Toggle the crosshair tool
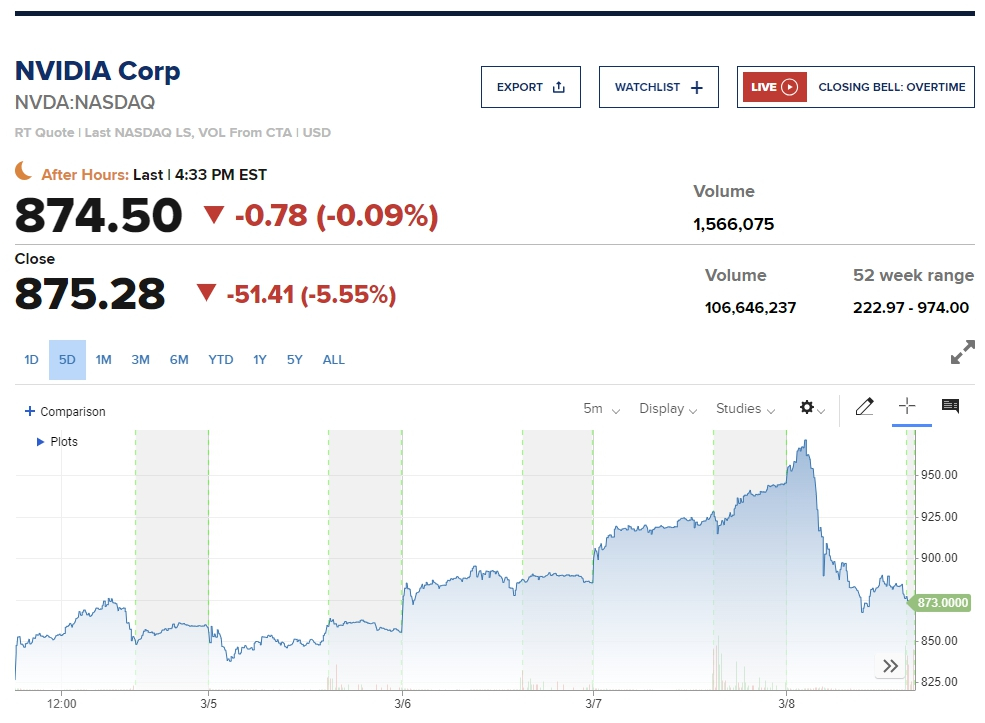 point(907,406)
